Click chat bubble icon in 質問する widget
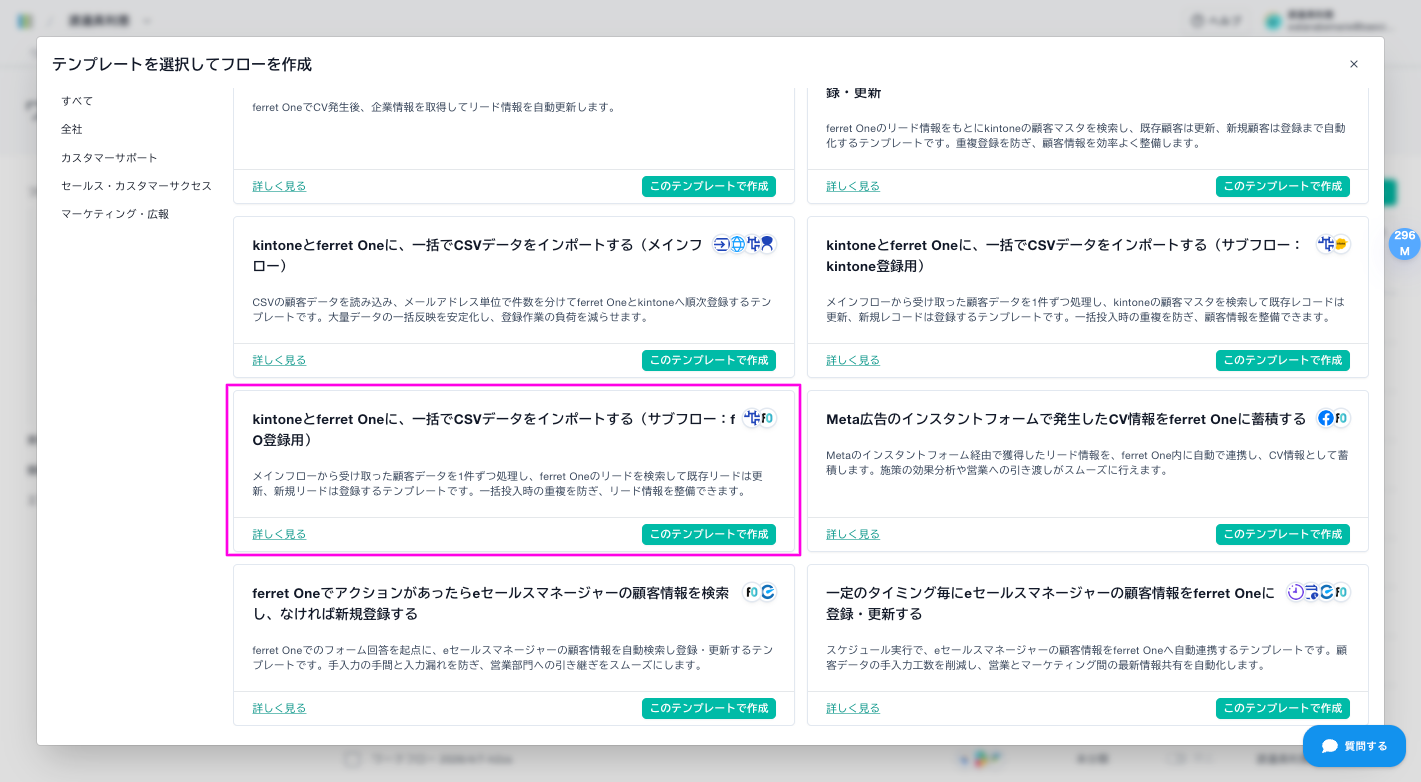The width and height of the screenshot is (1421, 782). click(1329, 746)
